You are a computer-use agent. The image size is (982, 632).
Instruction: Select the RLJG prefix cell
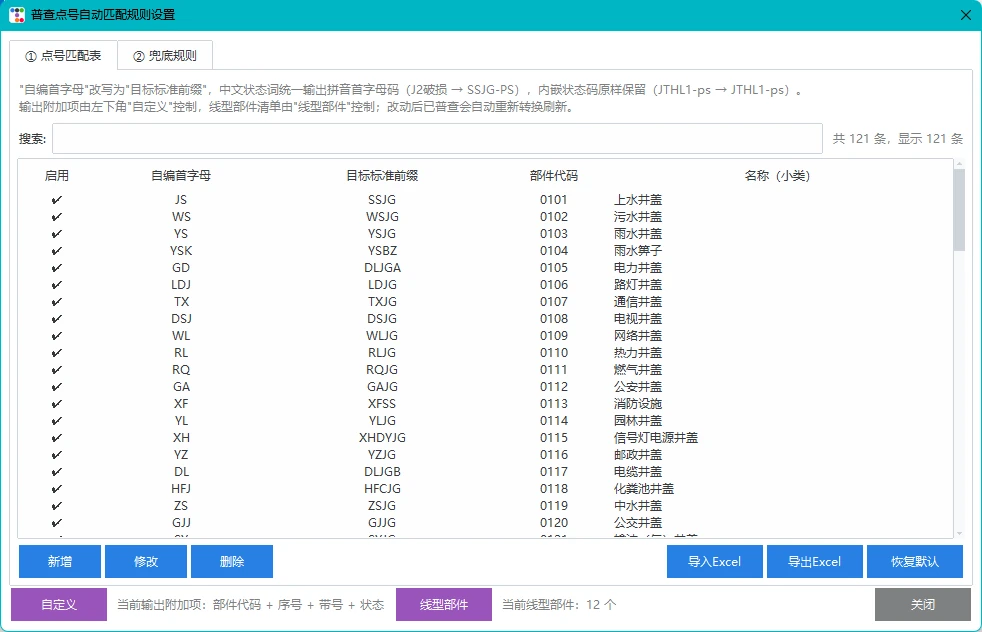pos(382,353)
